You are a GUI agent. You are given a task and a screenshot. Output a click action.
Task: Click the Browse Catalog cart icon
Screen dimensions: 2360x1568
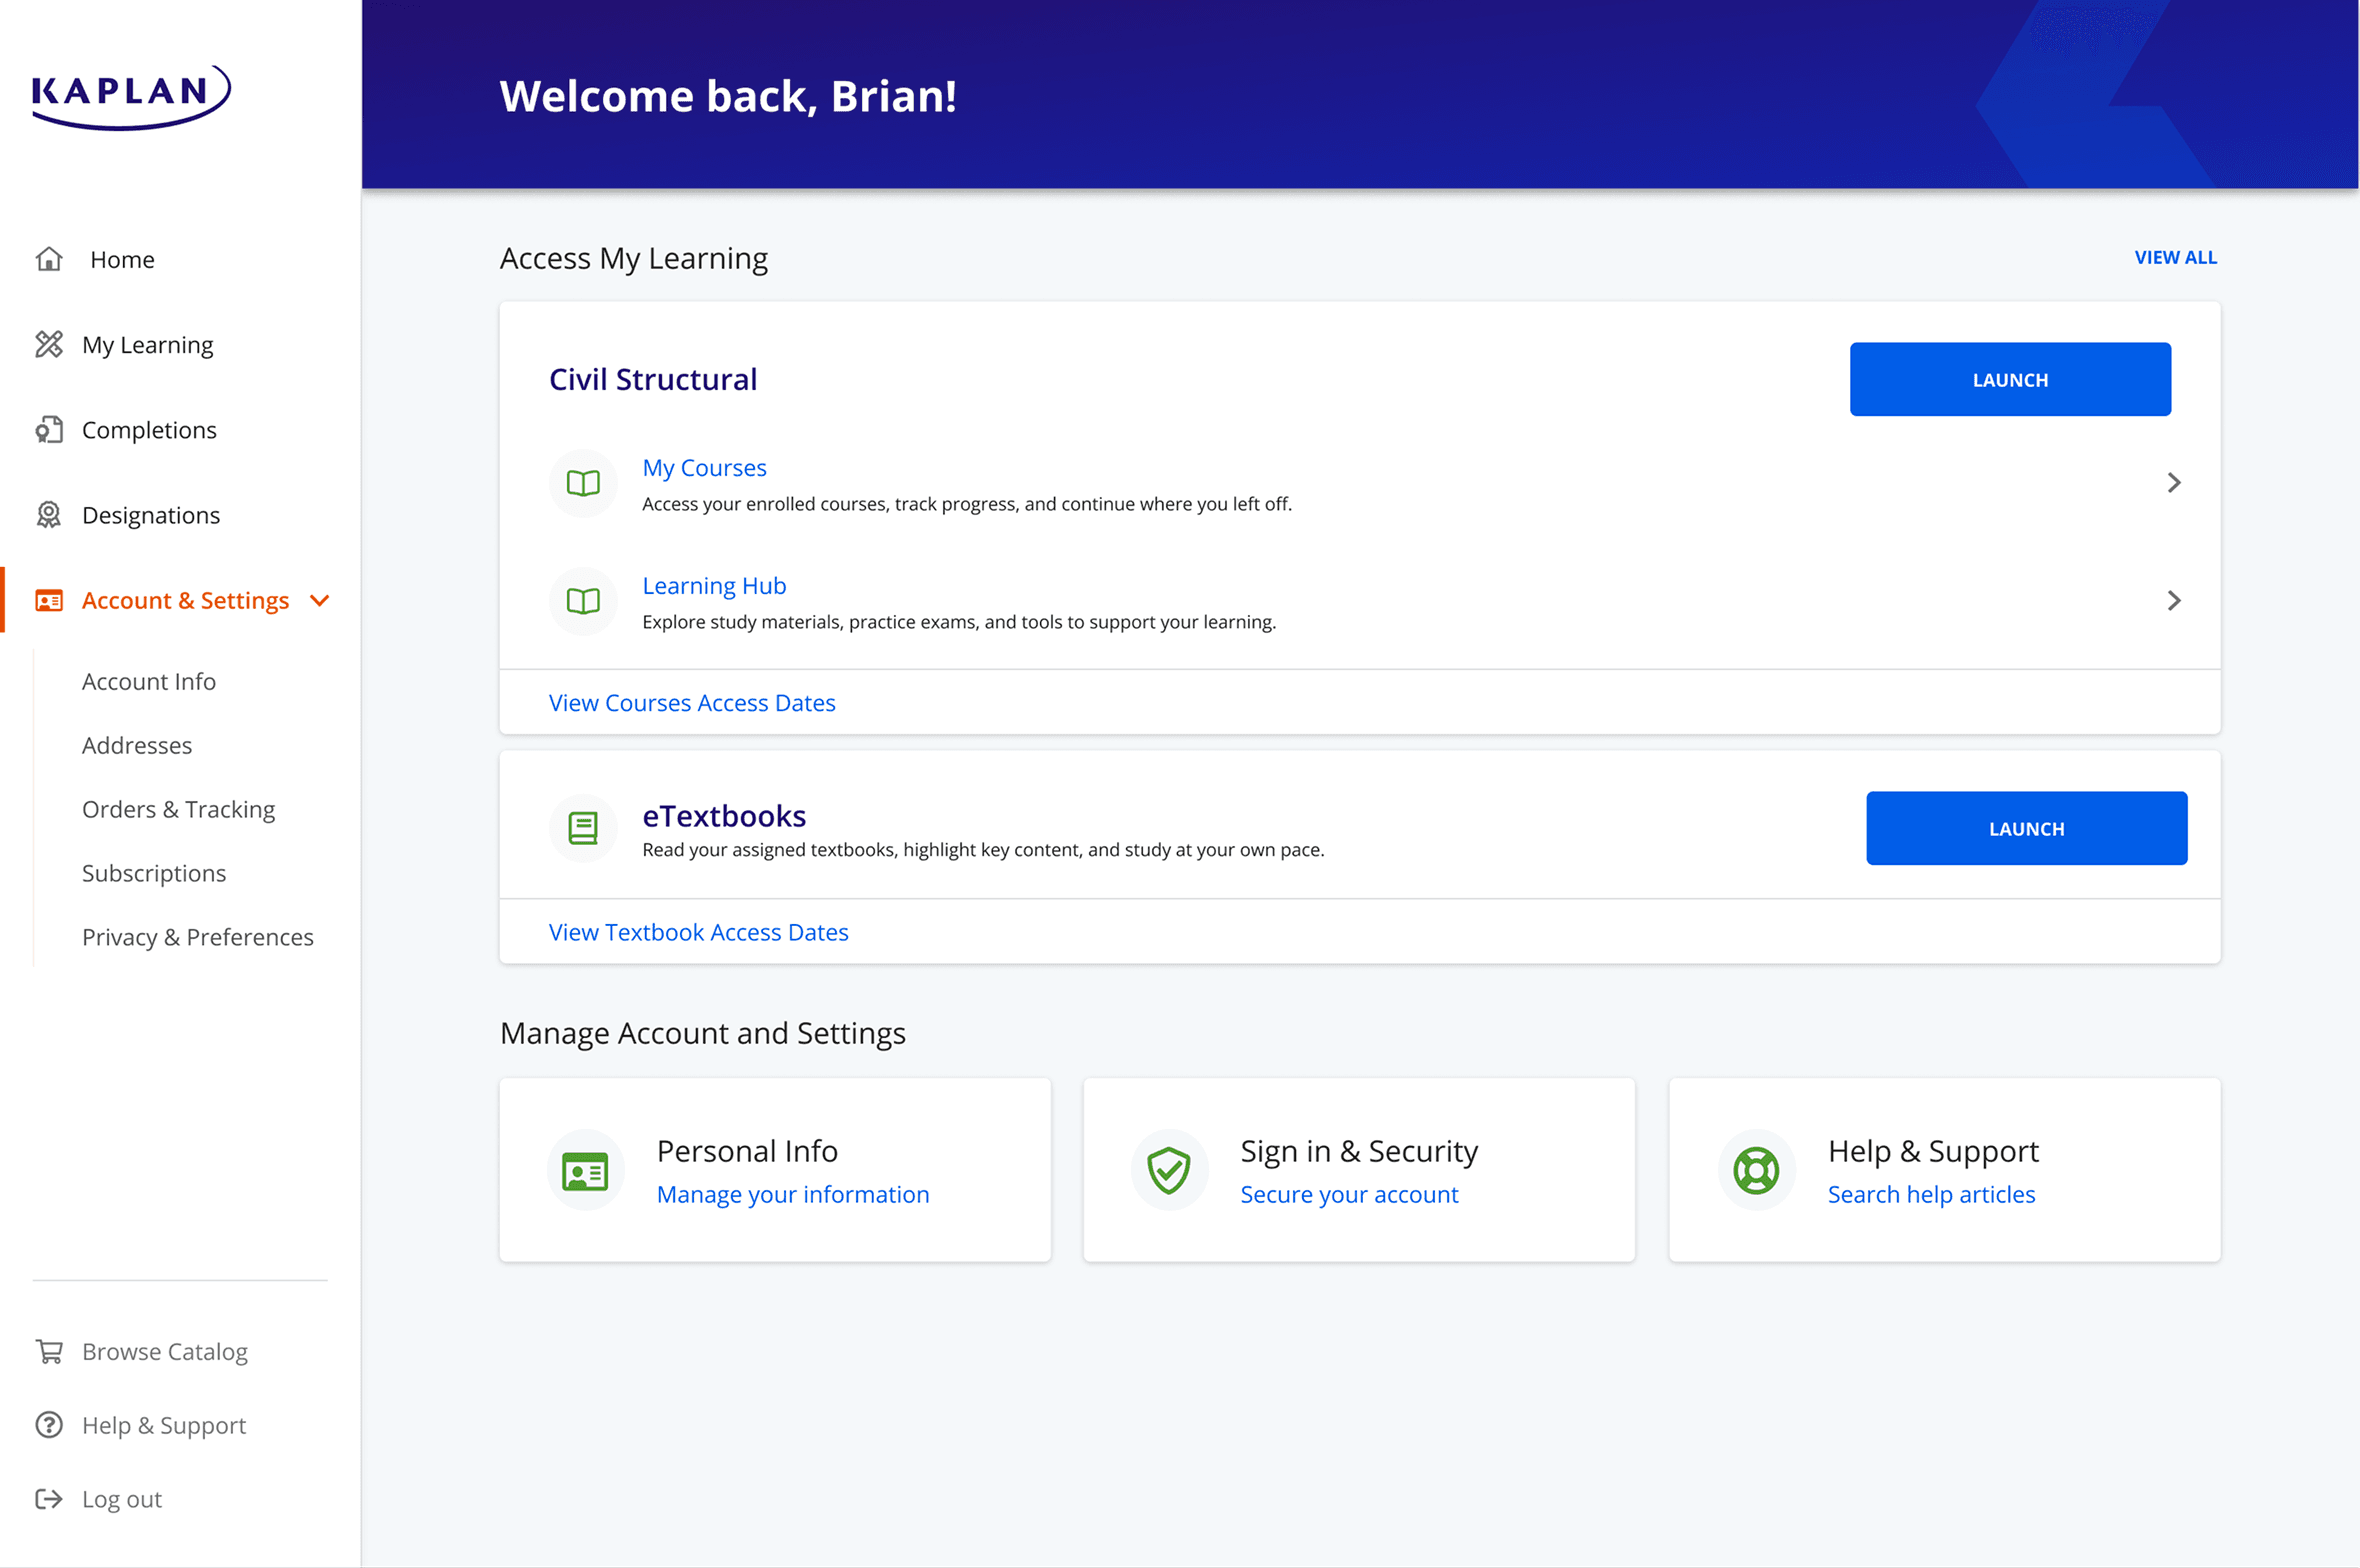pyautogui.click(x=49, y=1351)
